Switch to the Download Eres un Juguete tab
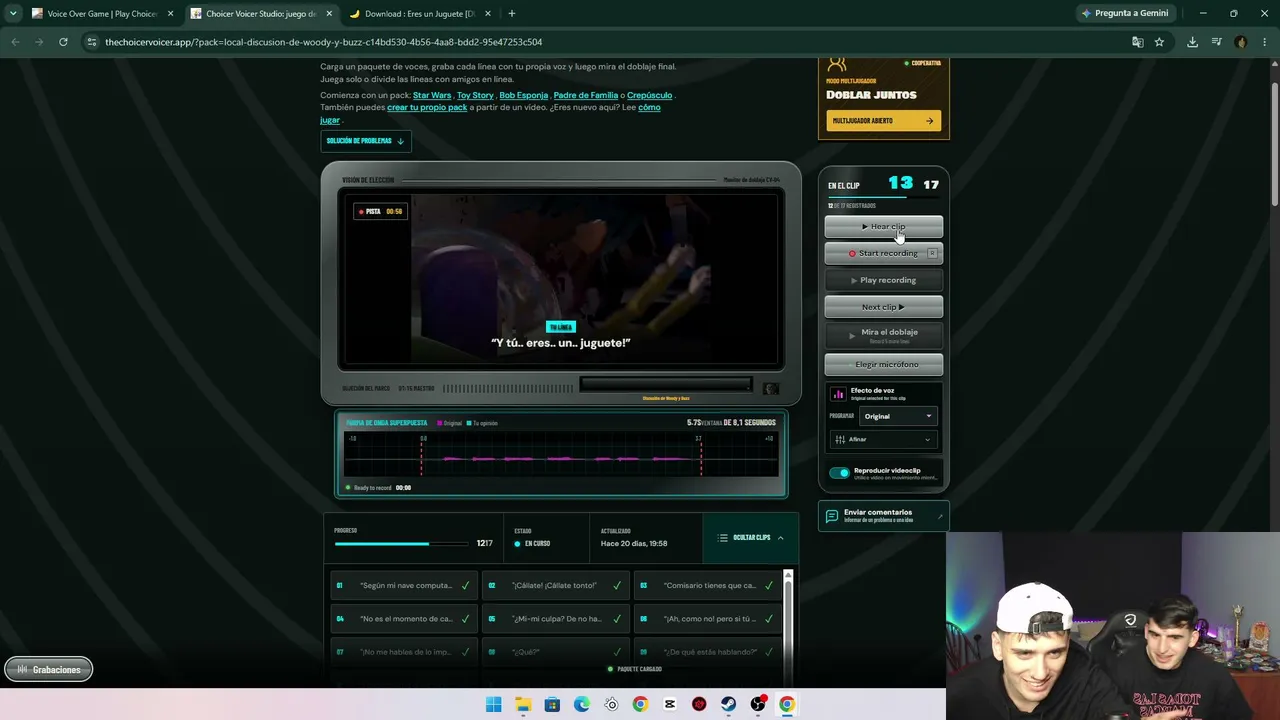 click(418, 14)
